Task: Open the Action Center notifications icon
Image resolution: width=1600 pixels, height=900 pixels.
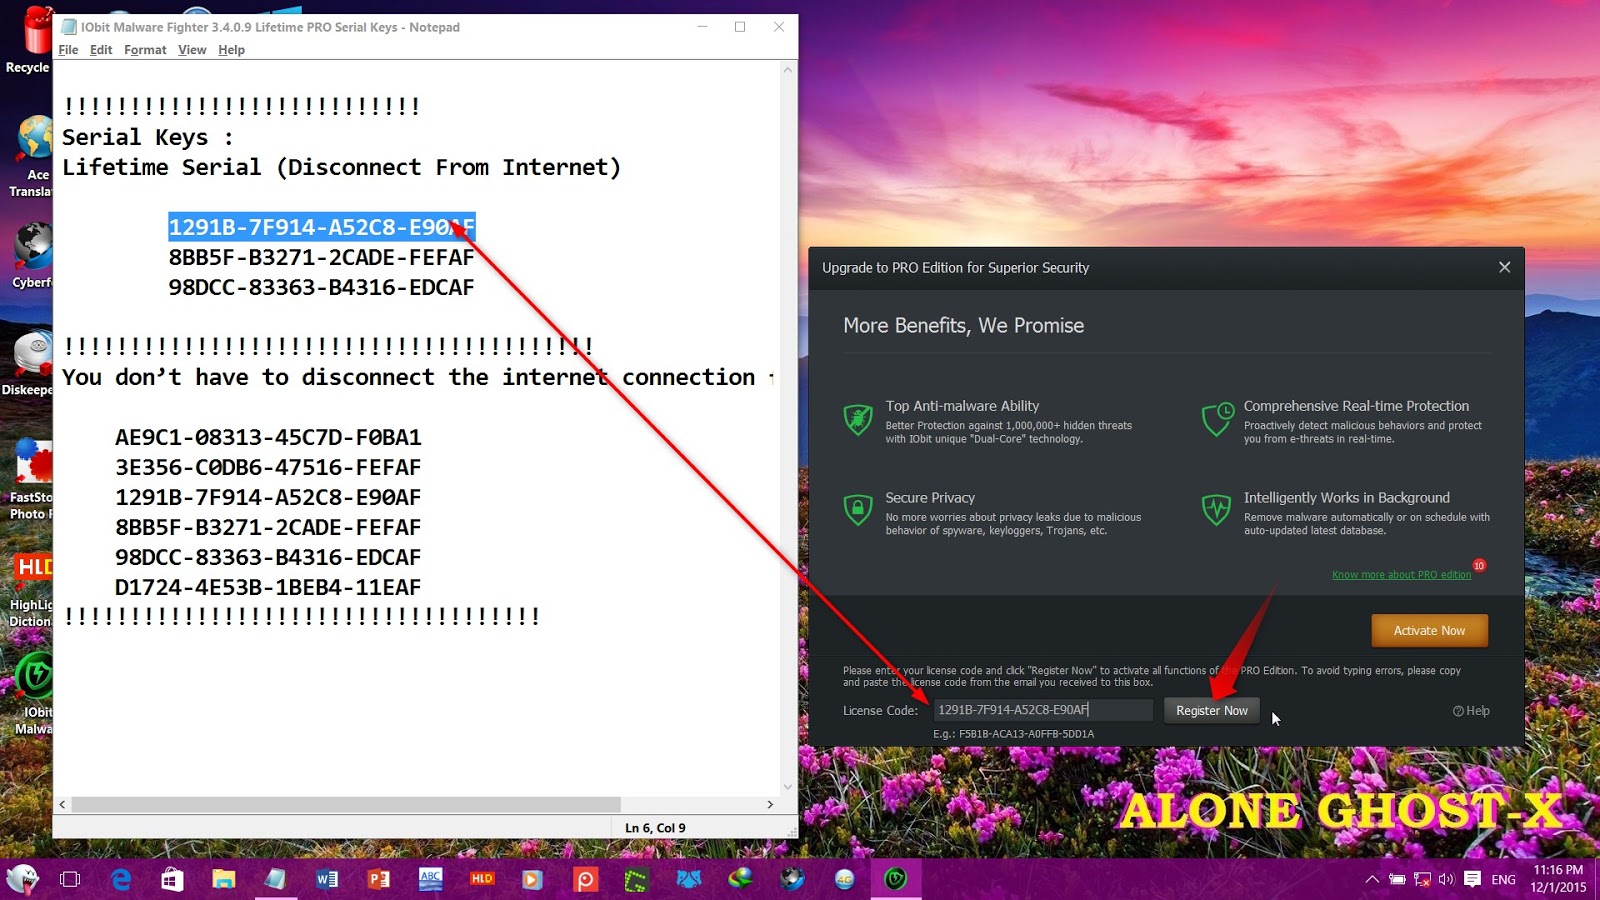Action: pyautogui.click(x=1472, y=879)
